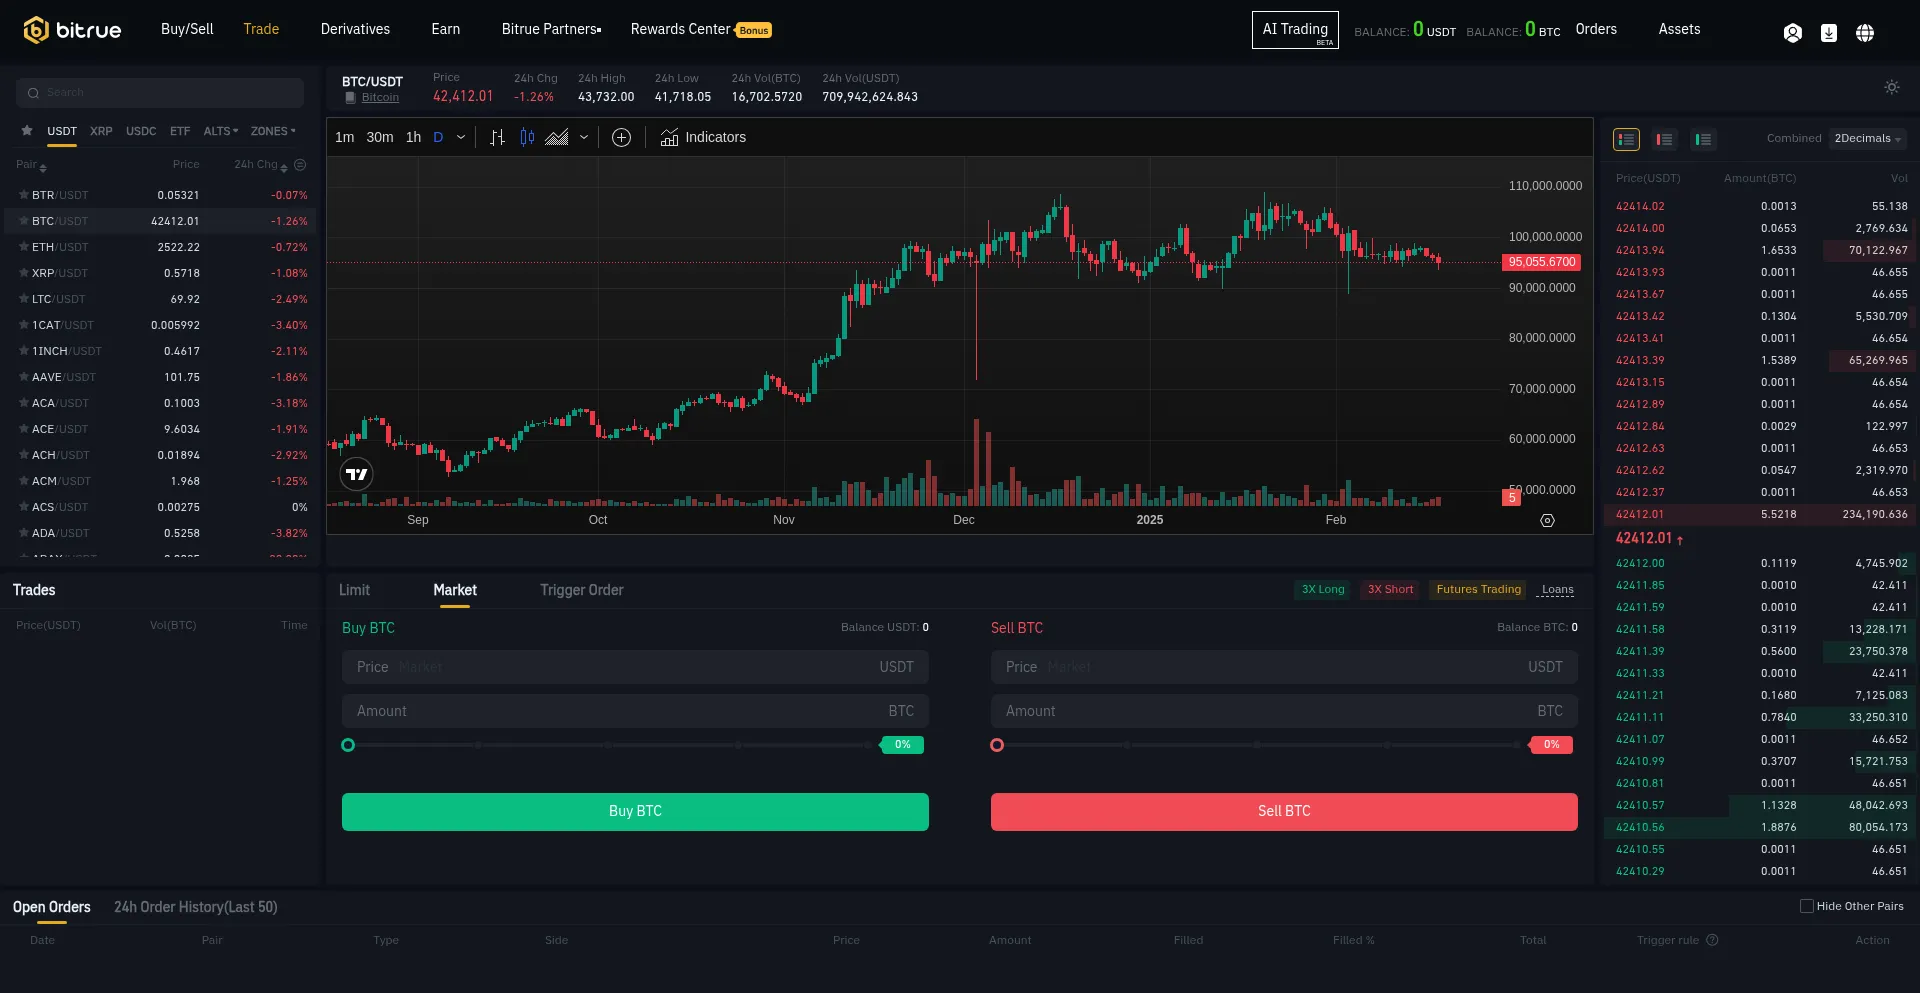Switch to the Limit order tab
Screen dimensions: 1920x993
tap(354, 590)
